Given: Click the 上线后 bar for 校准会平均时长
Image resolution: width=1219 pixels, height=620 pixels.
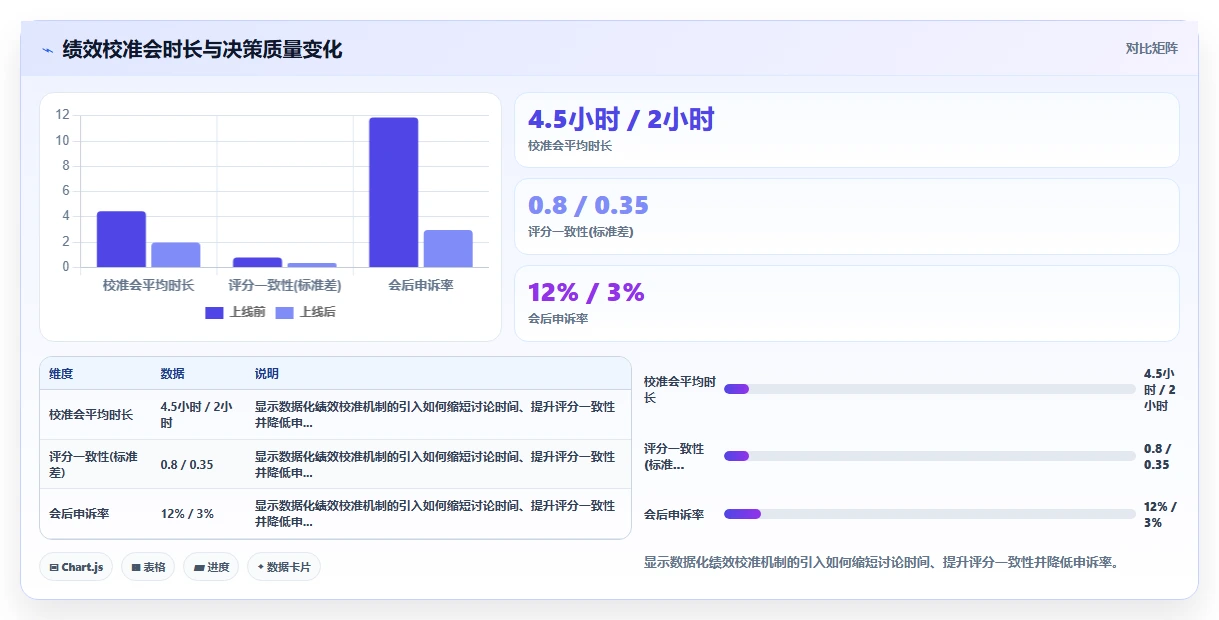Looking at the screenshot, I should (176, 255).
